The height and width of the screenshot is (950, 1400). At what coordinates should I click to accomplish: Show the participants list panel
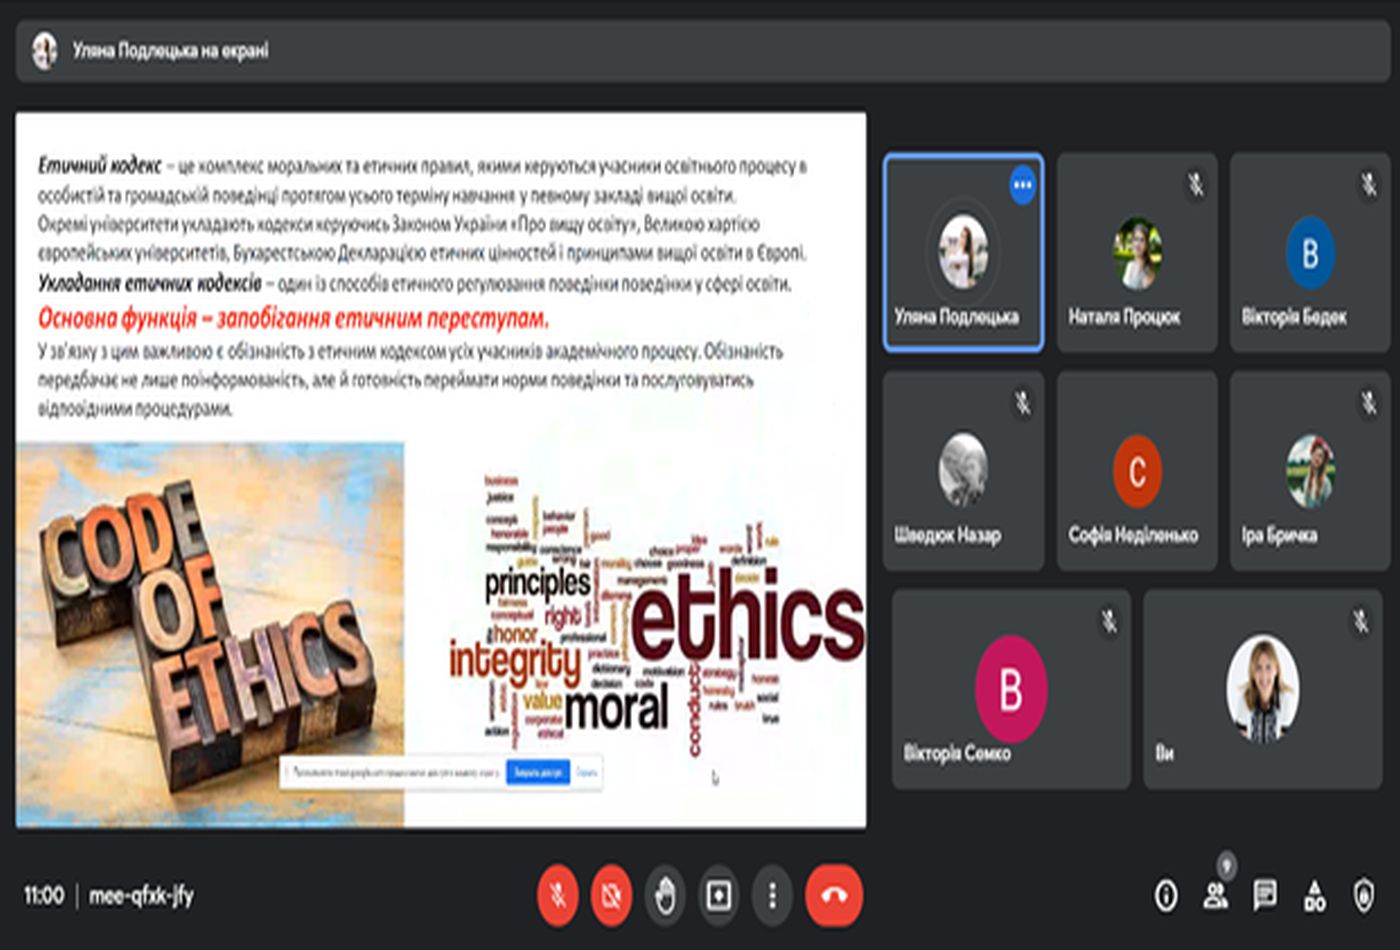click(x=1216, y=895)
